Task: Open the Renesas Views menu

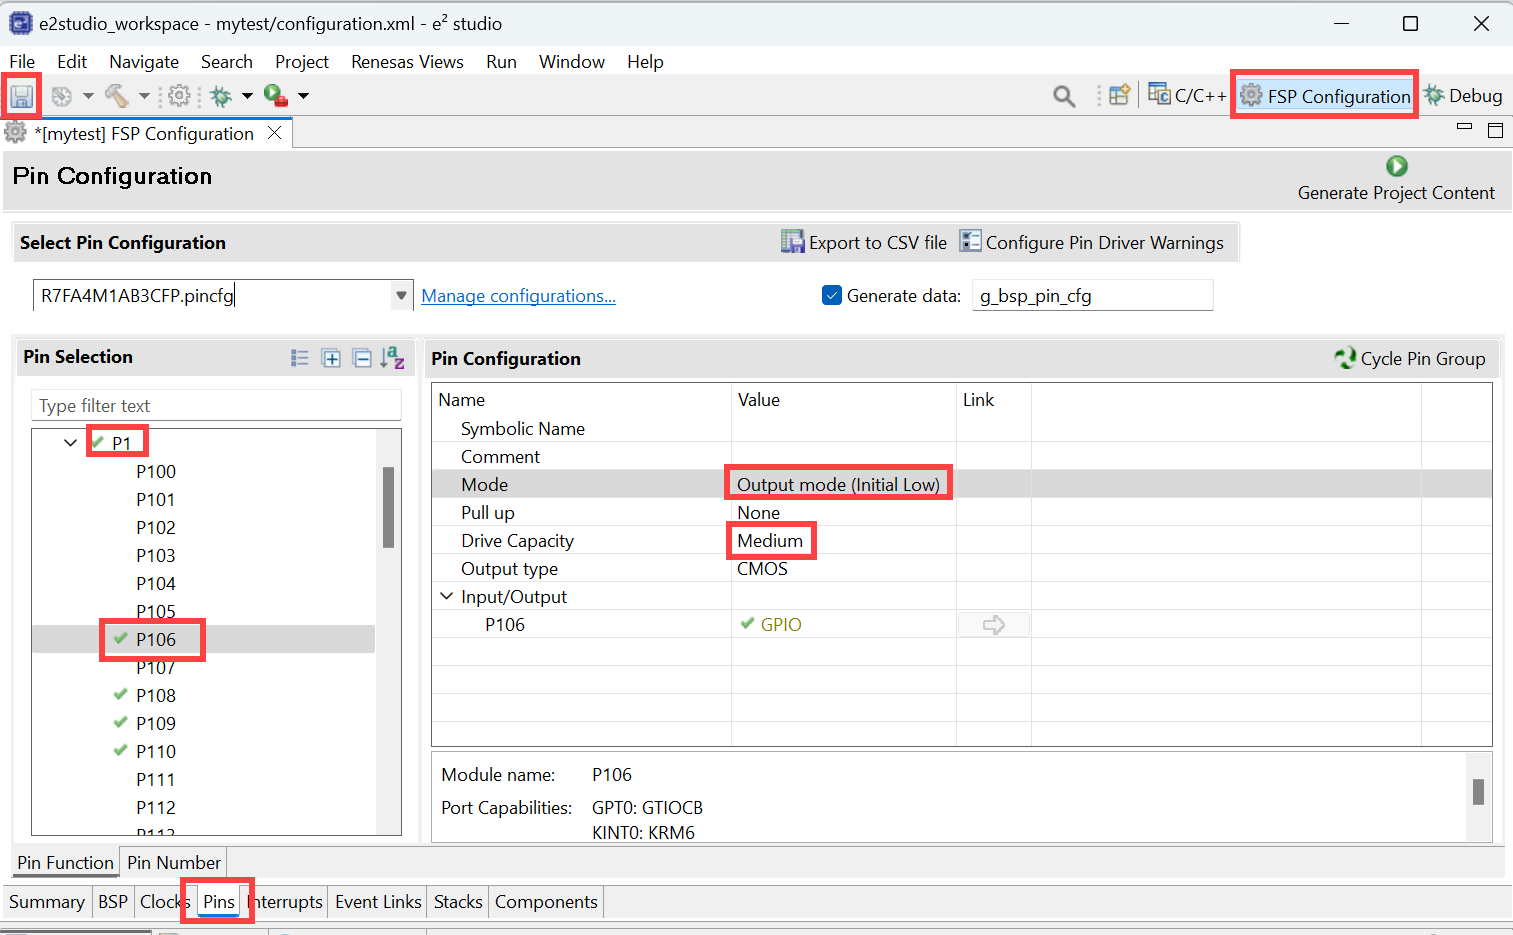Action: coord(407,61)
